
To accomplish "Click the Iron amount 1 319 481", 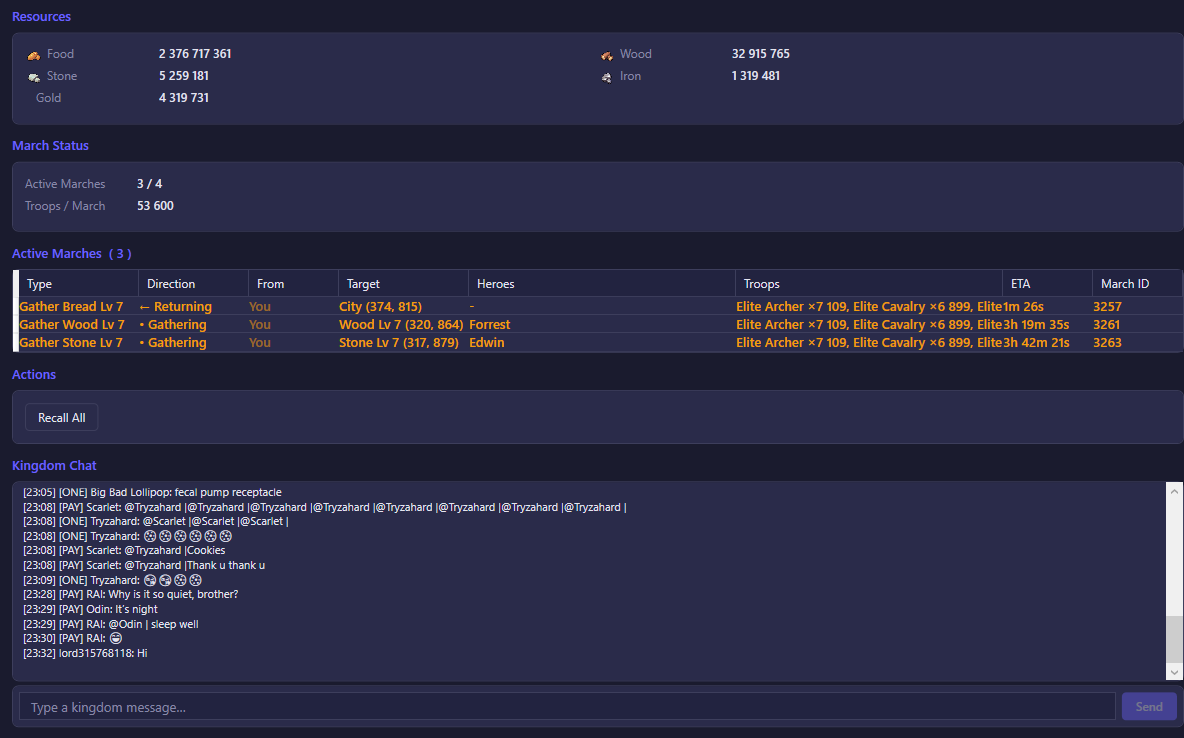I will click(755, 76).
